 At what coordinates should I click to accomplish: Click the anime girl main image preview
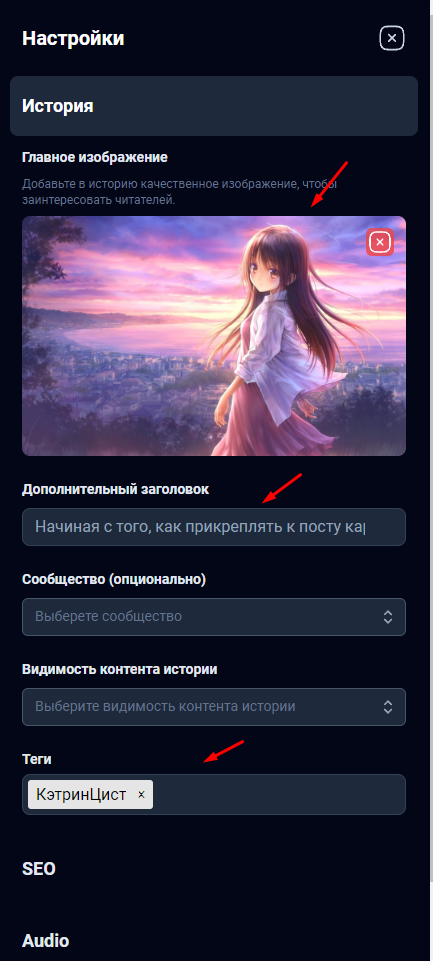coord(213,336)
